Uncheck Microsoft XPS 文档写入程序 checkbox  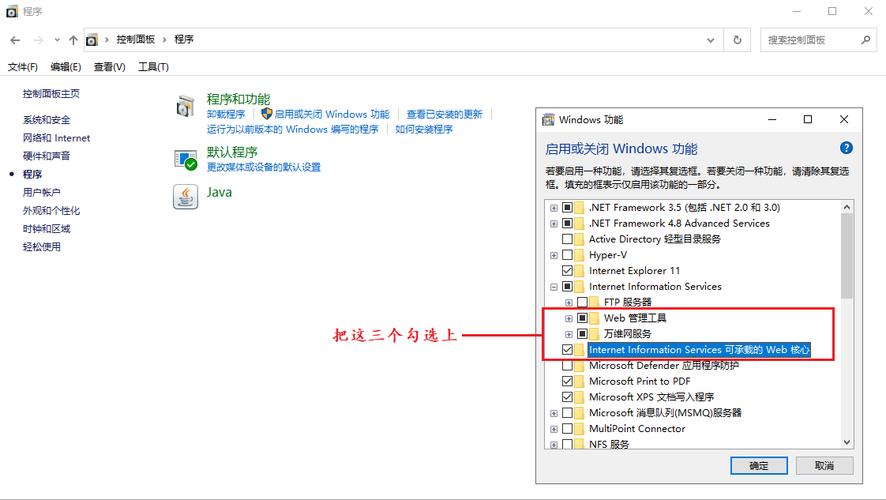pyautogui.click(x=567, y=397)
